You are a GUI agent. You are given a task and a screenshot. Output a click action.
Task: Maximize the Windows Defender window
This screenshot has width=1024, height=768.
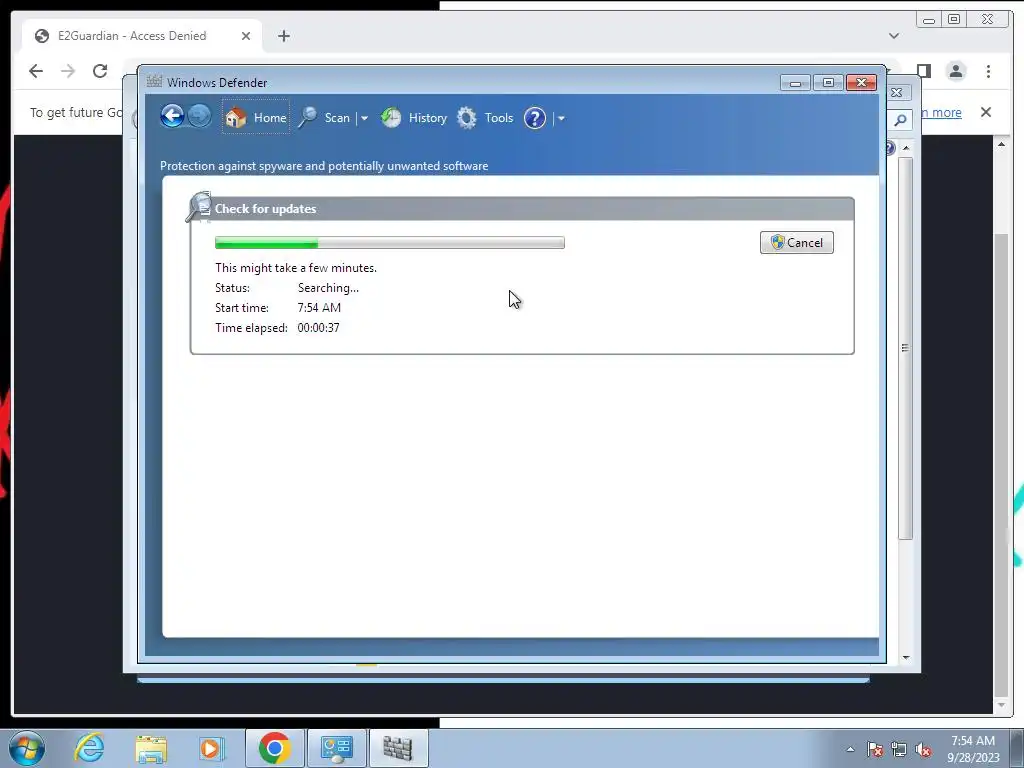click(828, 82)
